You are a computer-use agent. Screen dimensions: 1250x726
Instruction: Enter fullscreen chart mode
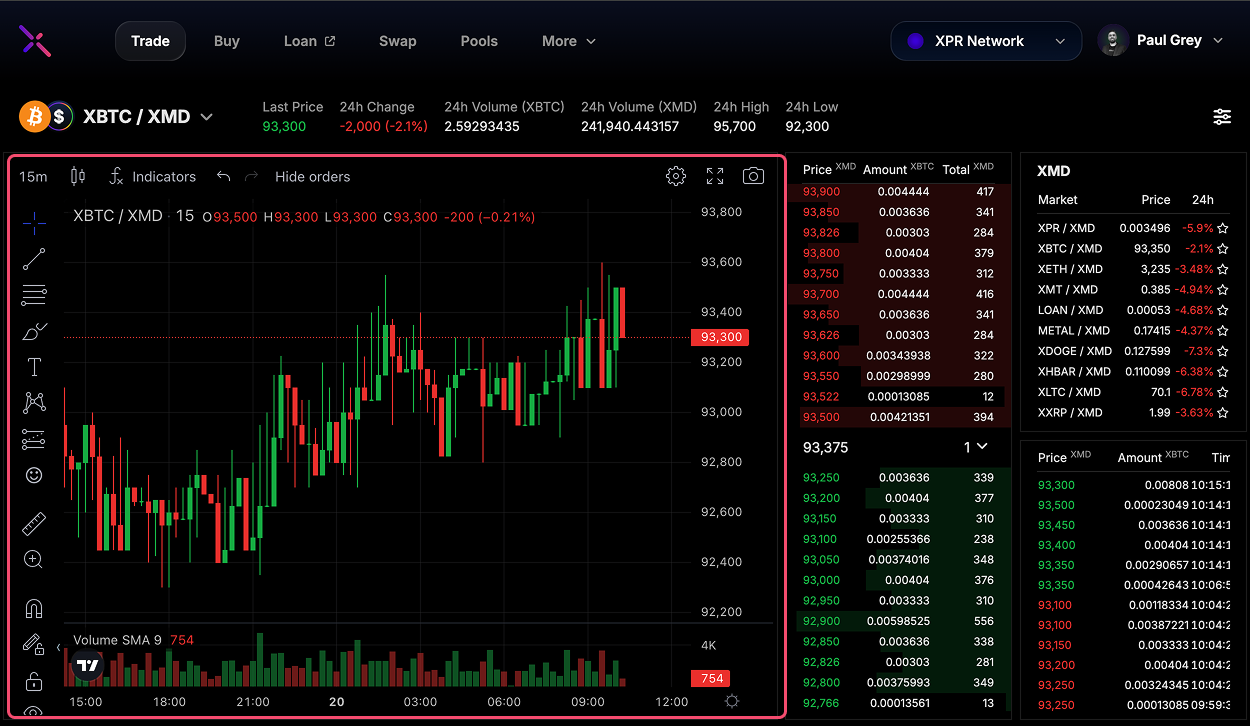click(715, 176)
